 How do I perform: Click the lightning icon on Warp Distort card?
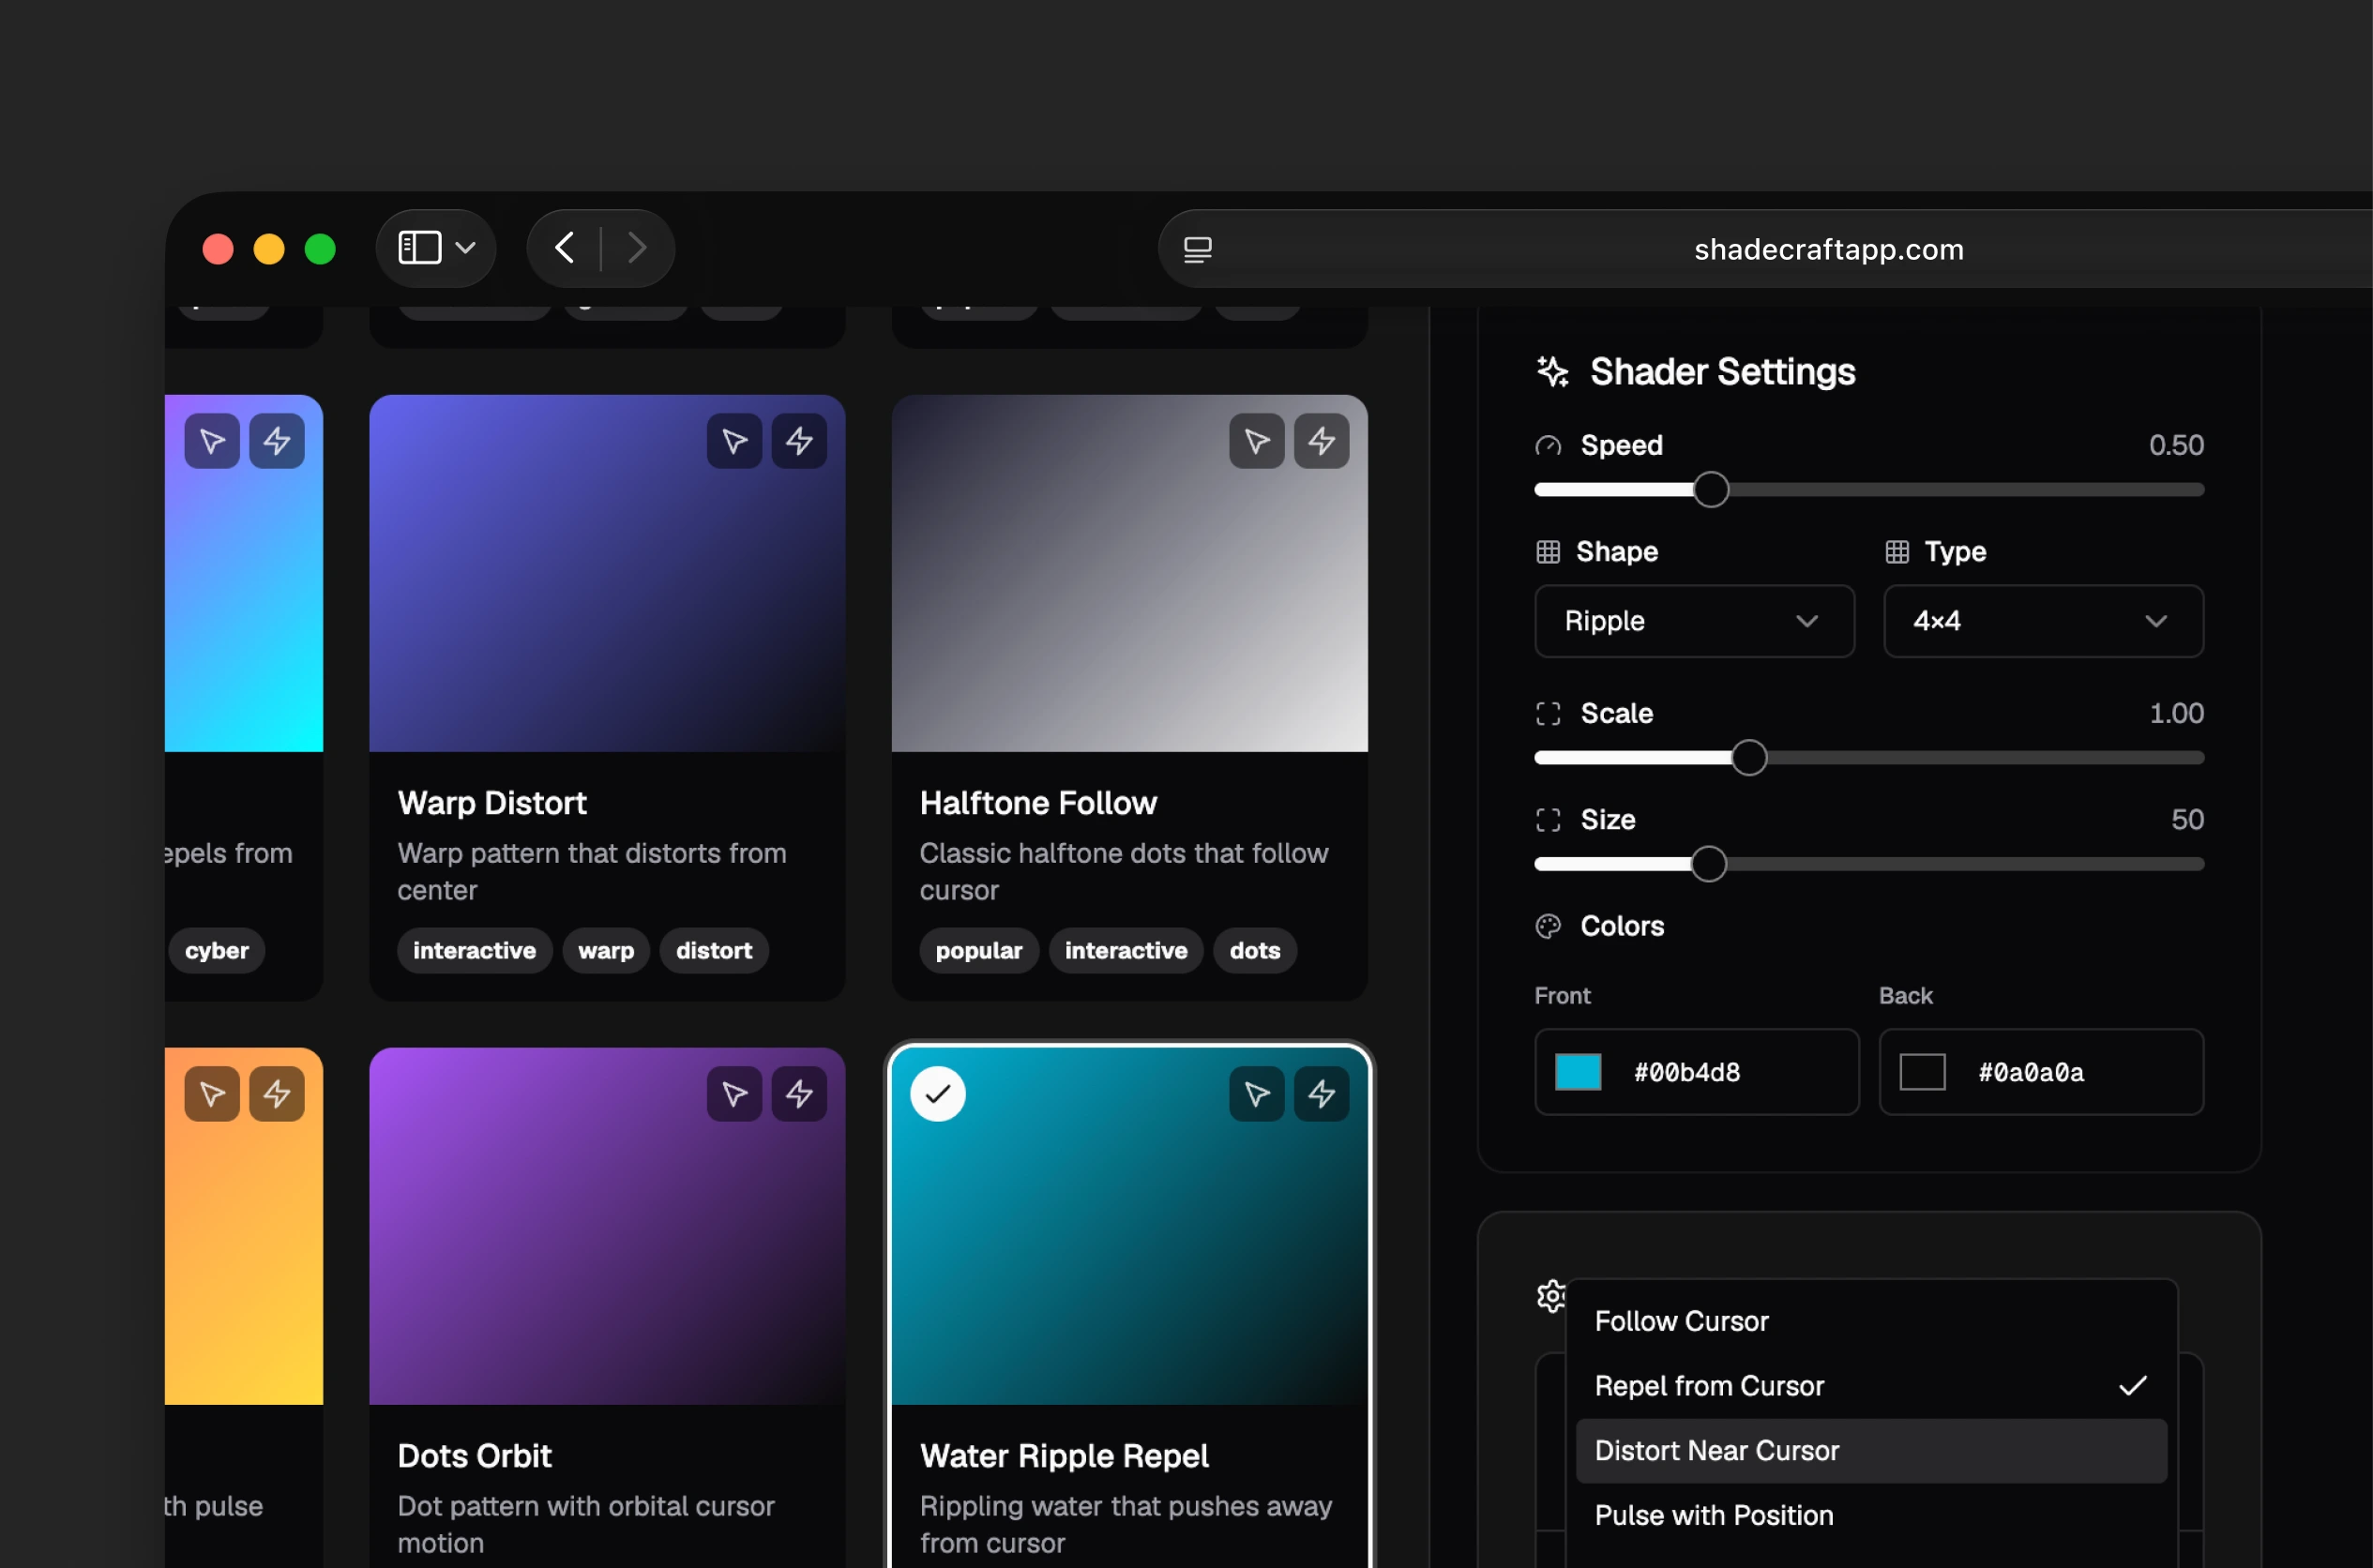[799, 441]
